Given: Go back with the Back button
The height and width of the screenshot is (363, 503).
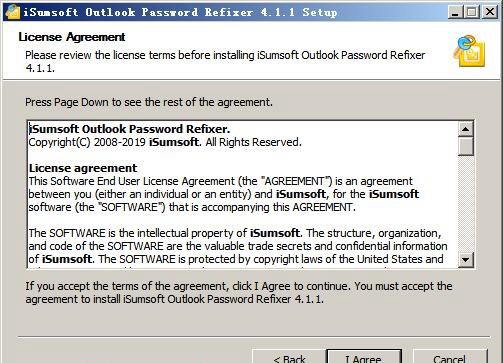Looking at the screenshot, I should click(289, 357).
